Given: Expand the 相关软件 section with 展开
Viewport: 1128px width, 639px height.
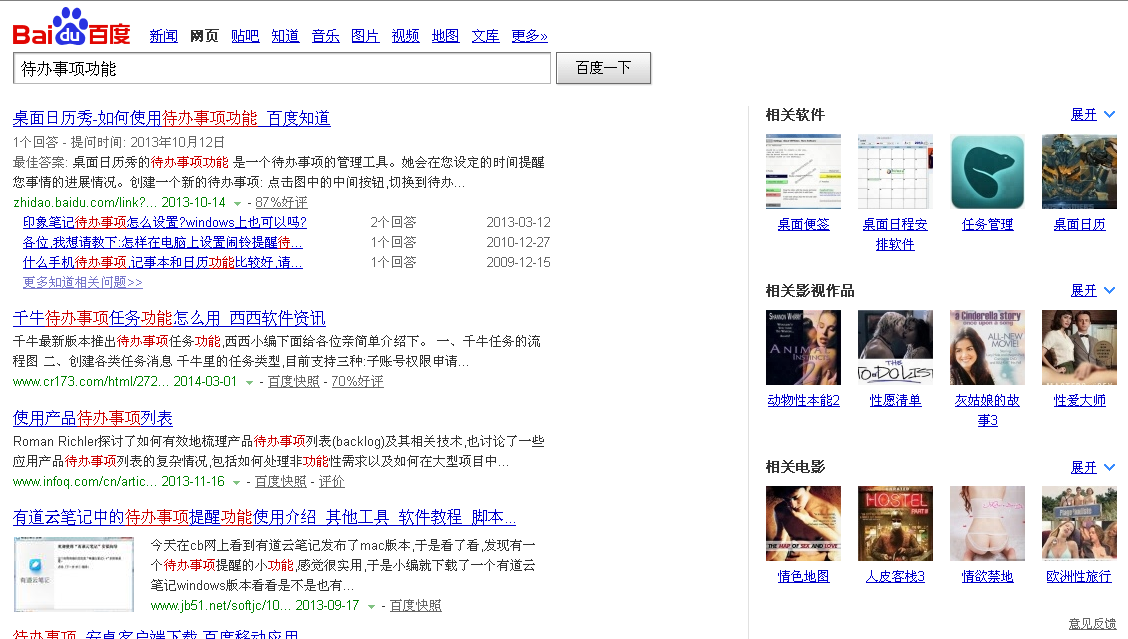Looking at the screenshot, I should 1092,115.
